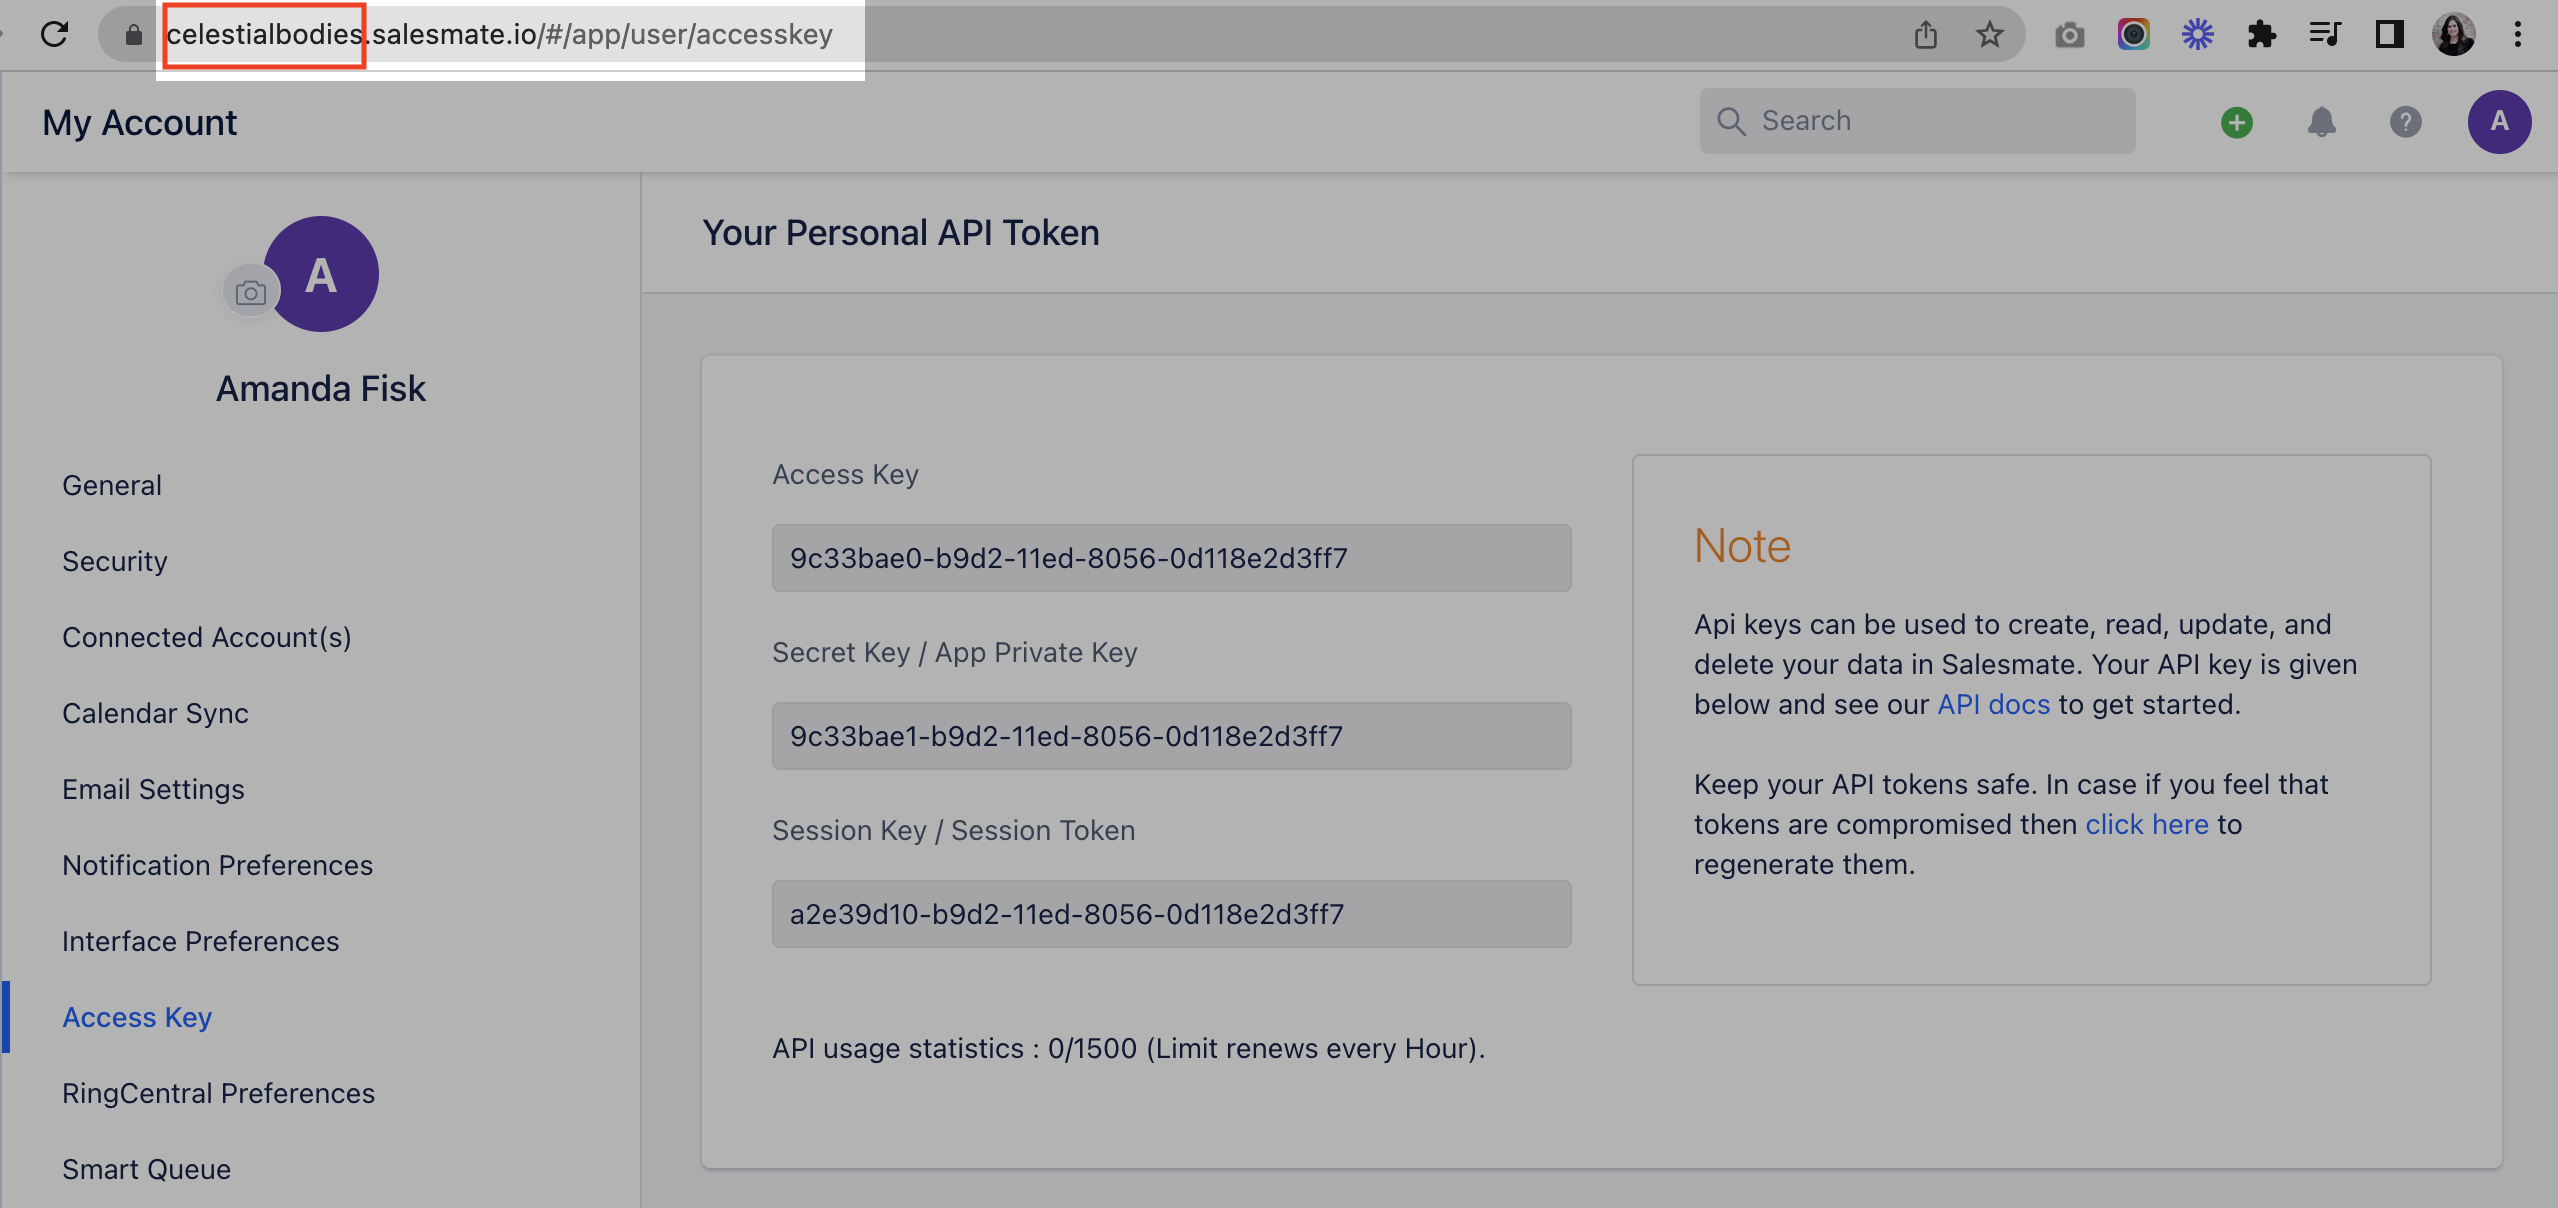This screenshot has height=1208, width=2558.
Task: Open the media playlist control icon
Action: [x=2325, y=35]
